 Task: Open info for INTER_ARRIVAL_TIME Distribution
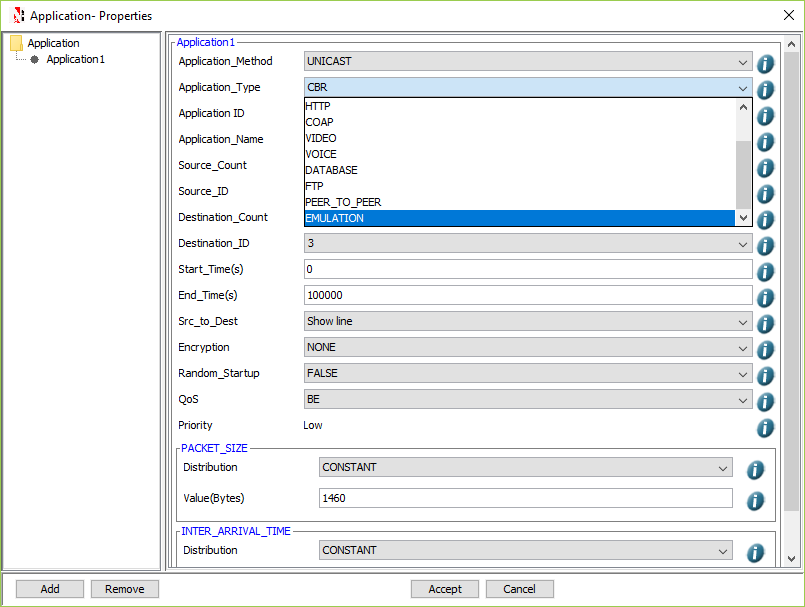point(755,552)
